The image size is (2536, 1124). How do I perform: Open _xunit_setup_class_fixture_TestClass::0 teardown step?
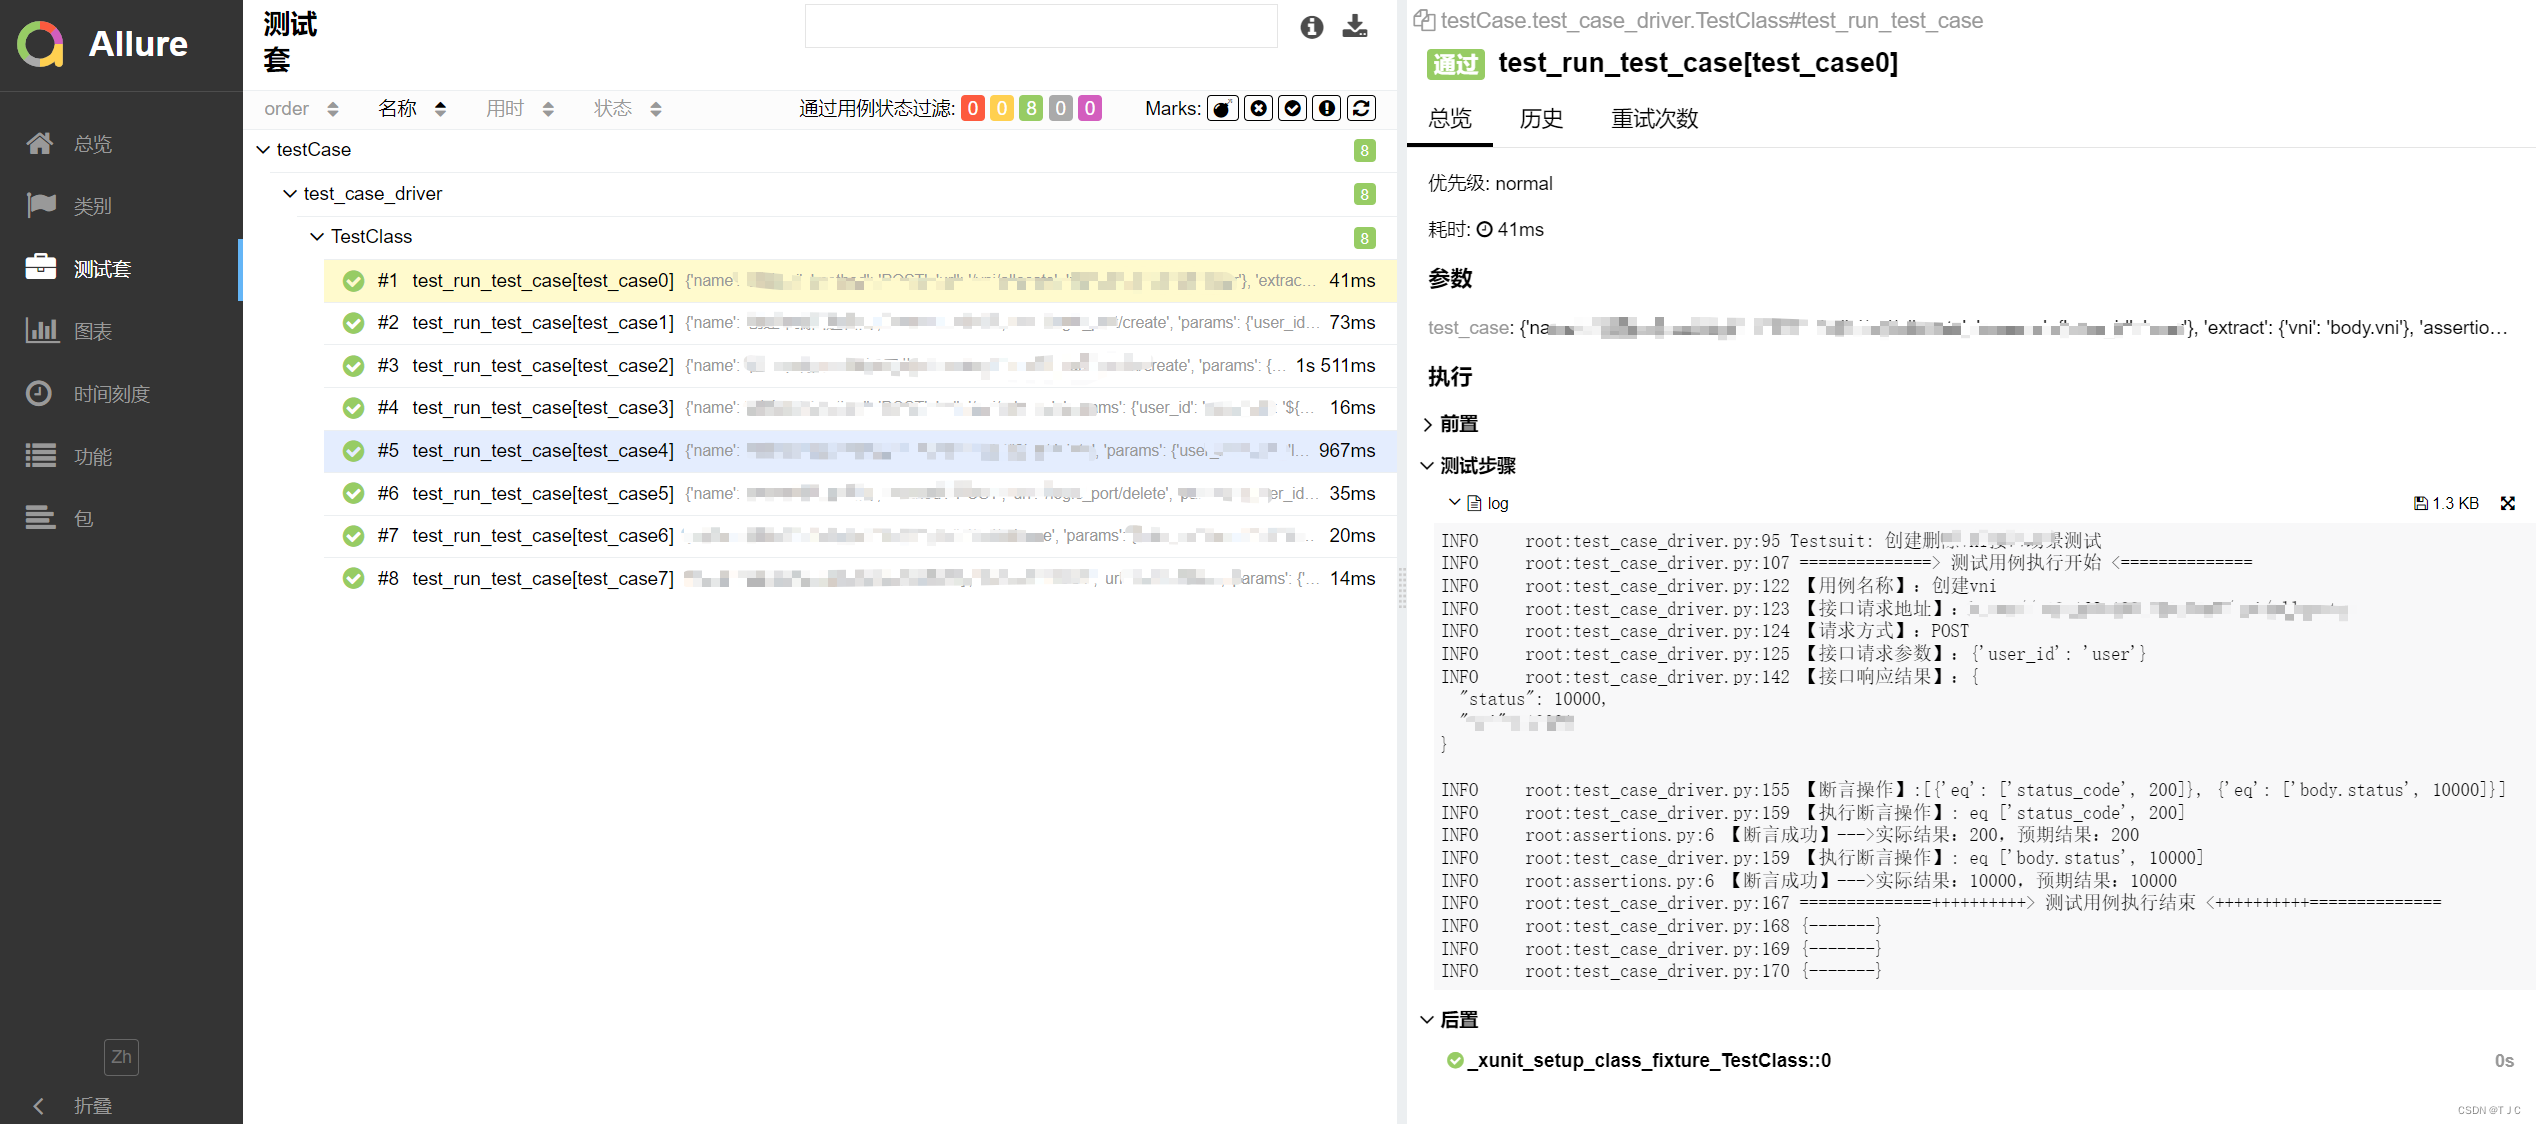click(x=1648, y=1060)
